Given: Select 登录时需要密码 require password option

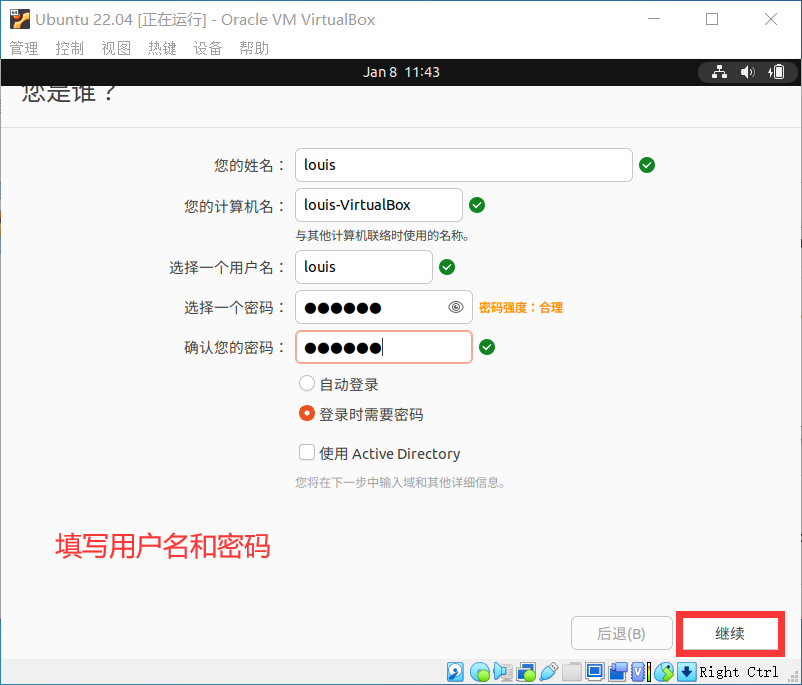Looking at the screenshot, I should pos(307,413).
